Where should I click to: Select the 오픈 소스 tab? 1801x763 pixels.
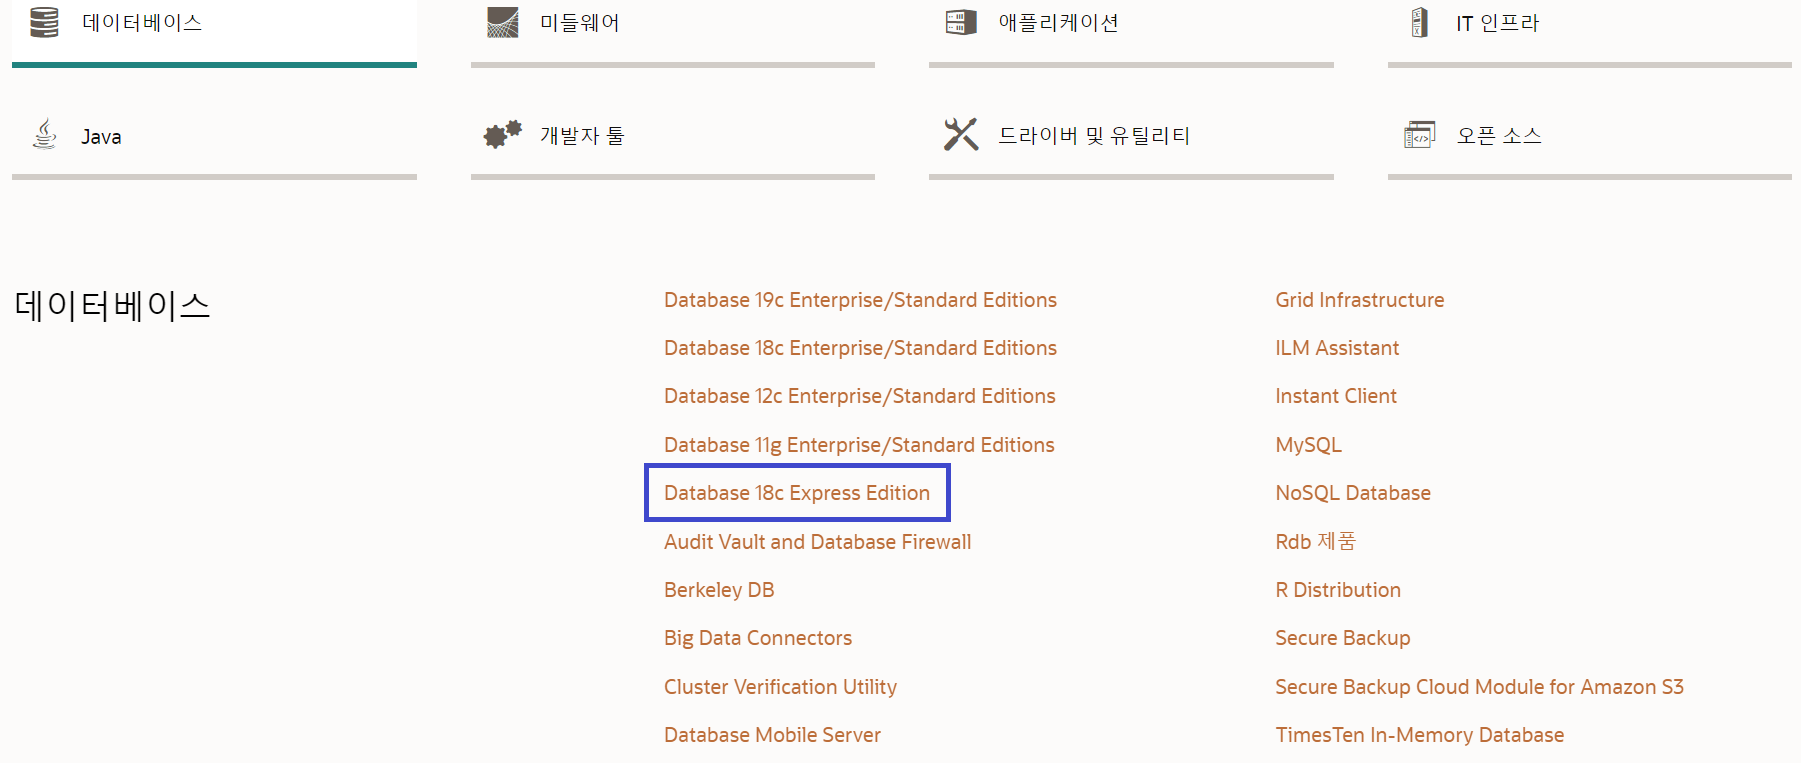coord(1590,137)
